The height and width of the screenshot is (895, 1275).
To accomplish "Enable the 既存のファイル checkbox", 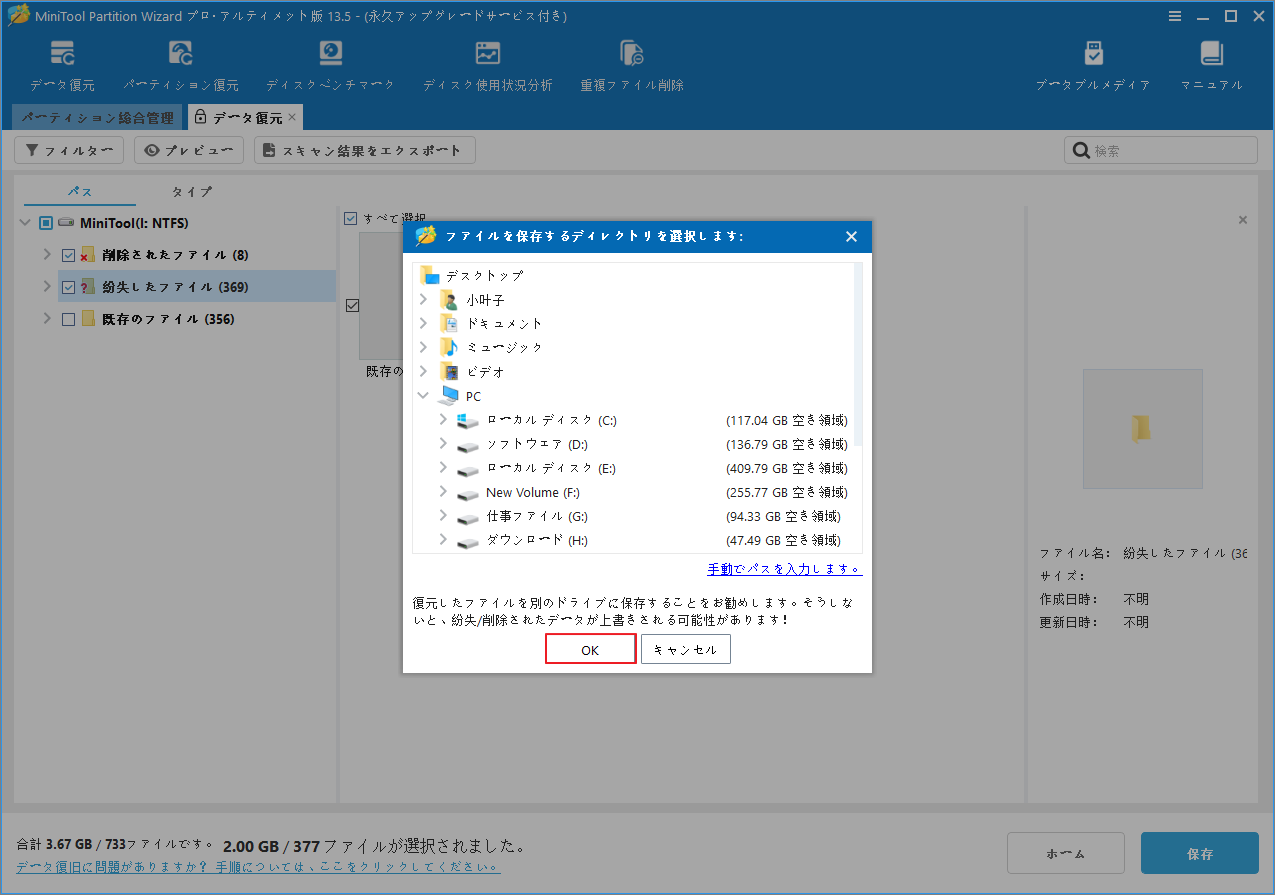I will (x=68, y=318).
